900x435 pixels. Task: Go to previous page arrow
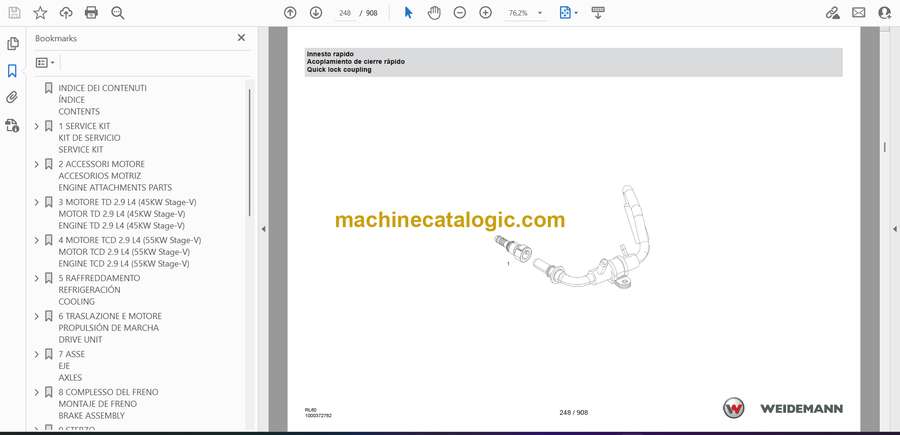[x=290, y=13]
